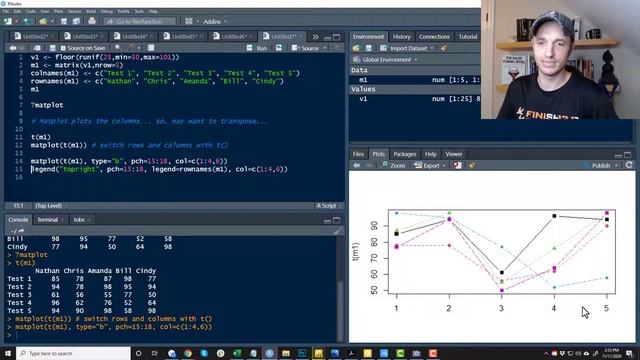Open the File menu

(x=5, y=11)
